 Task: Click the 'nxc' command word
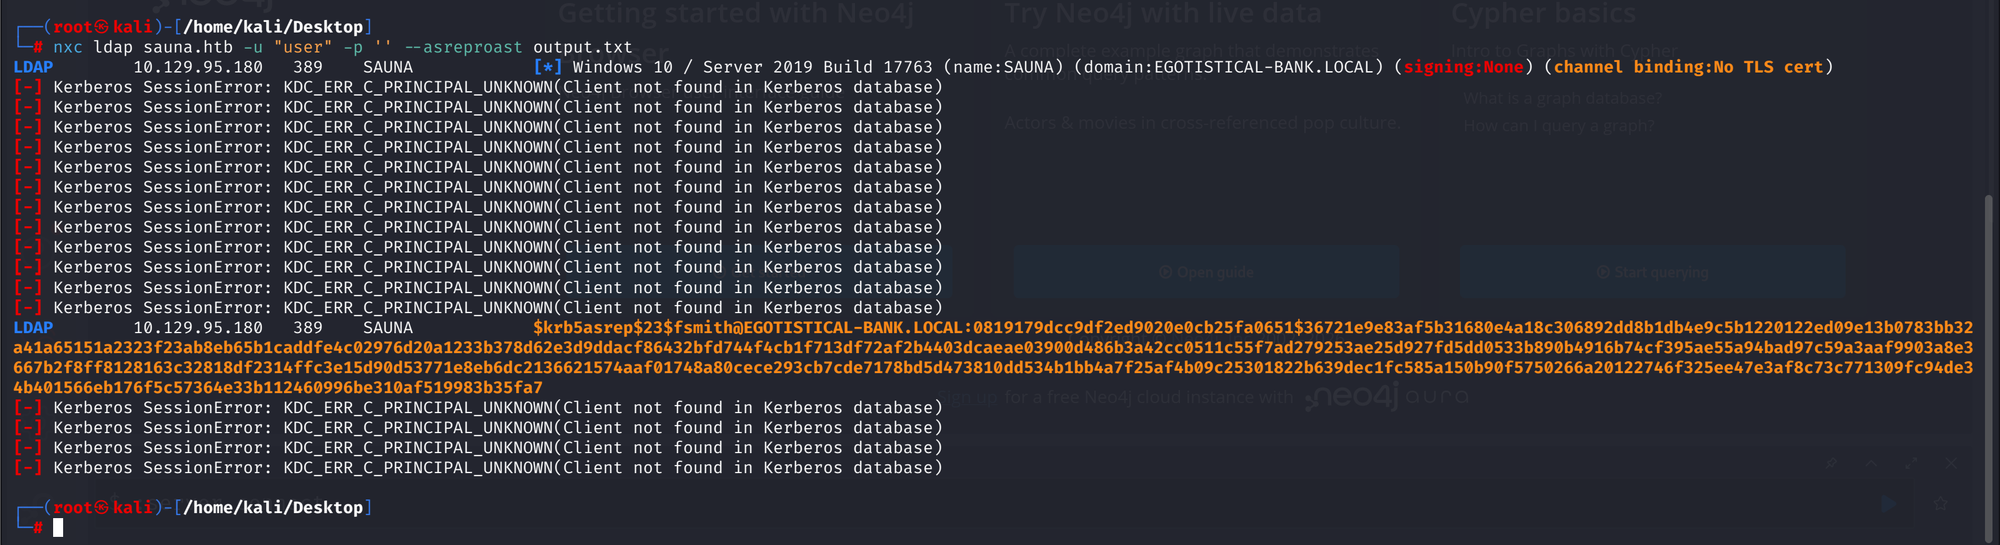click(x=68, y=47)
